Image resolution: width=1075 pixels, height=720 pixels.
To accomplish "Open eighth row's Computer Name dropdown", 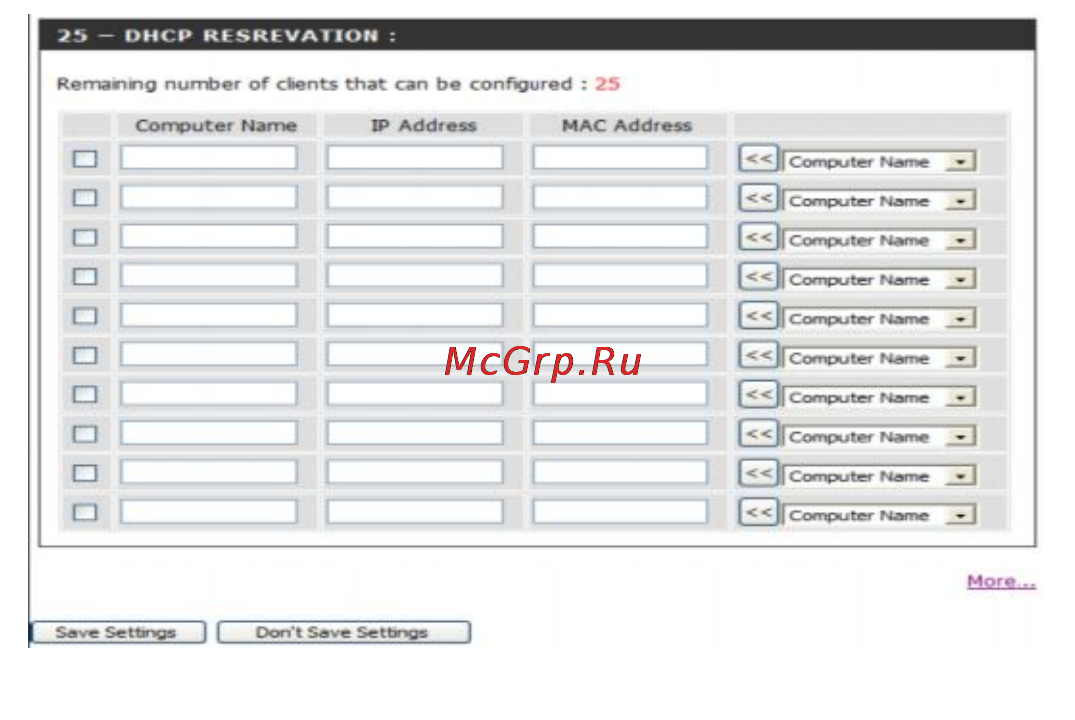I will point(880,437).
